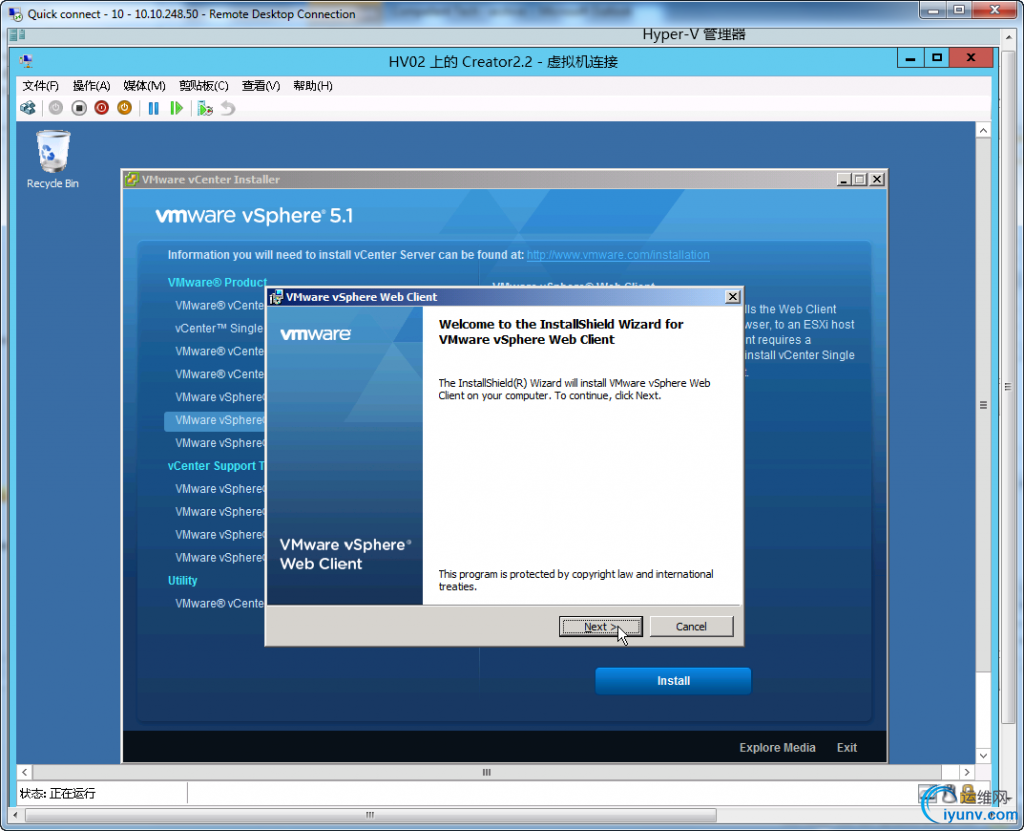Screen dimensions: 1024x831
Task: Send Ctrl+Alt+Del using the toolbar icon
Action: coord(28,108)
